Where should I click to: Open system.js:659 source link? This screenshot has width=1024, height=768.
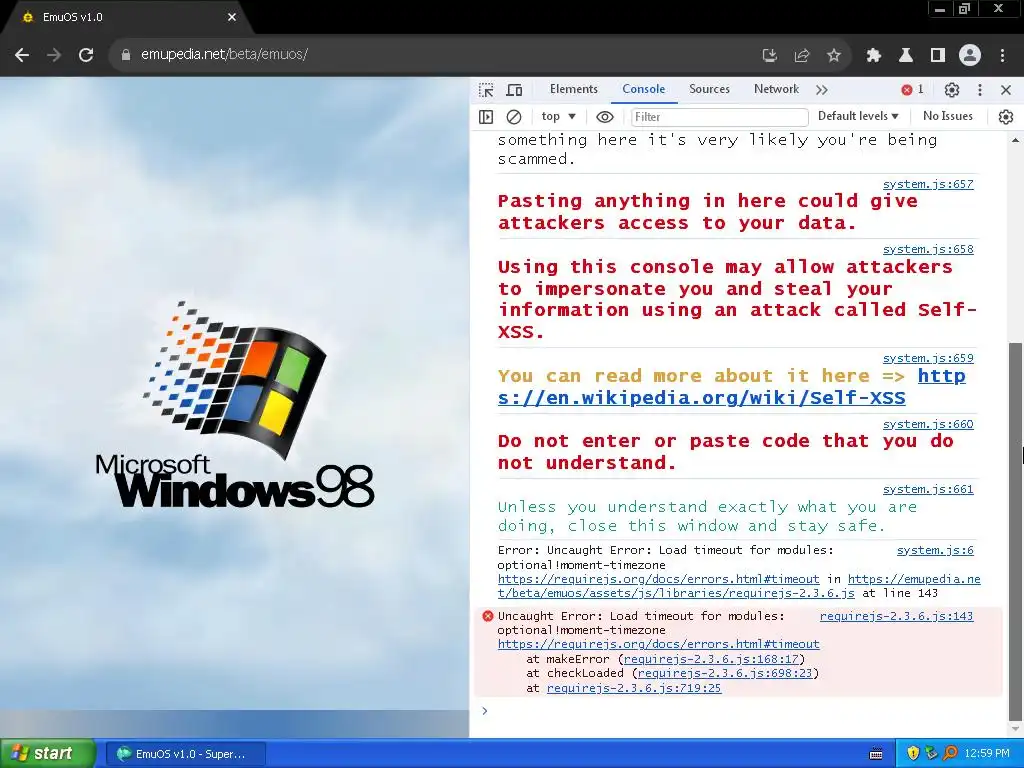(928, 359)
